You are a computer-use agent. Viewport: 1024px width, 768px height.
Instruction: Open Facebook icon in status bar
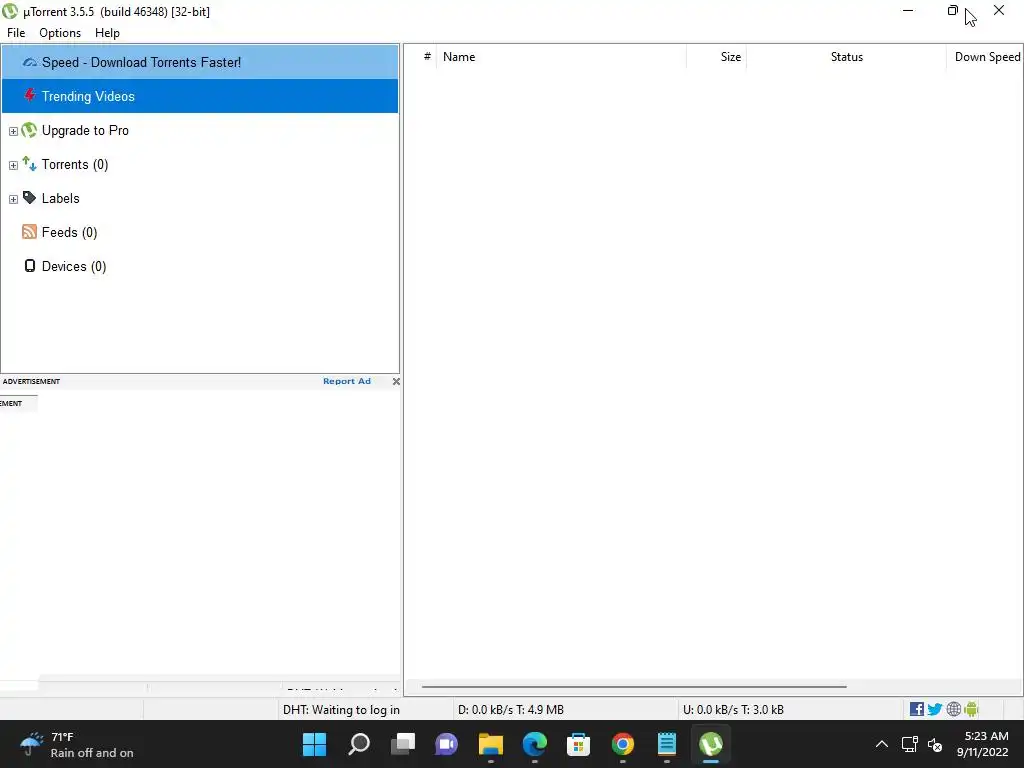pos(917,709)
